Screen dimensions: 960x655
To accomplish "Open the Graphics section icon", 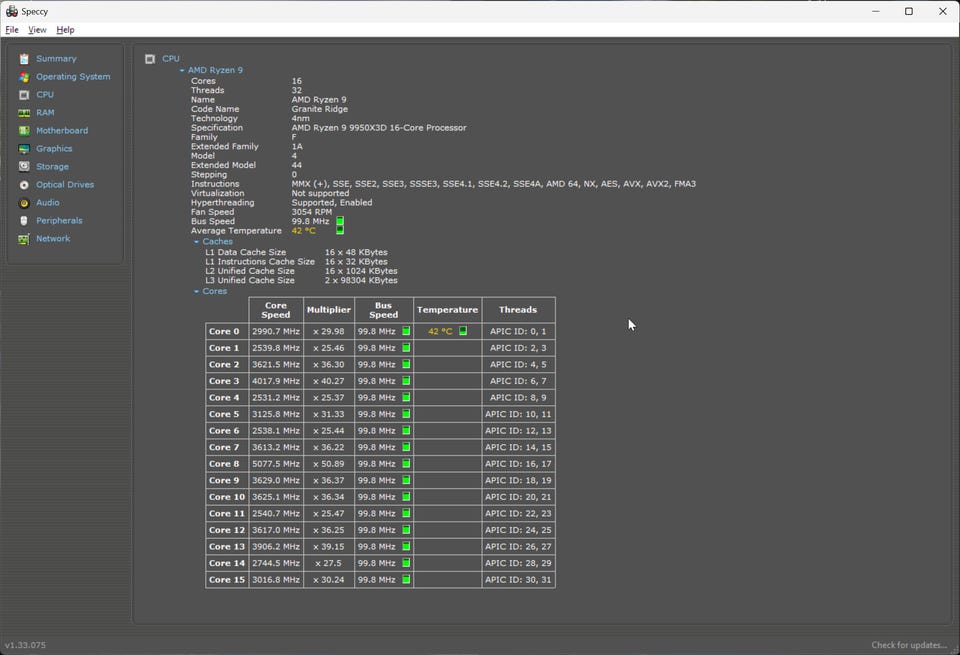I will tap(24, 149).
